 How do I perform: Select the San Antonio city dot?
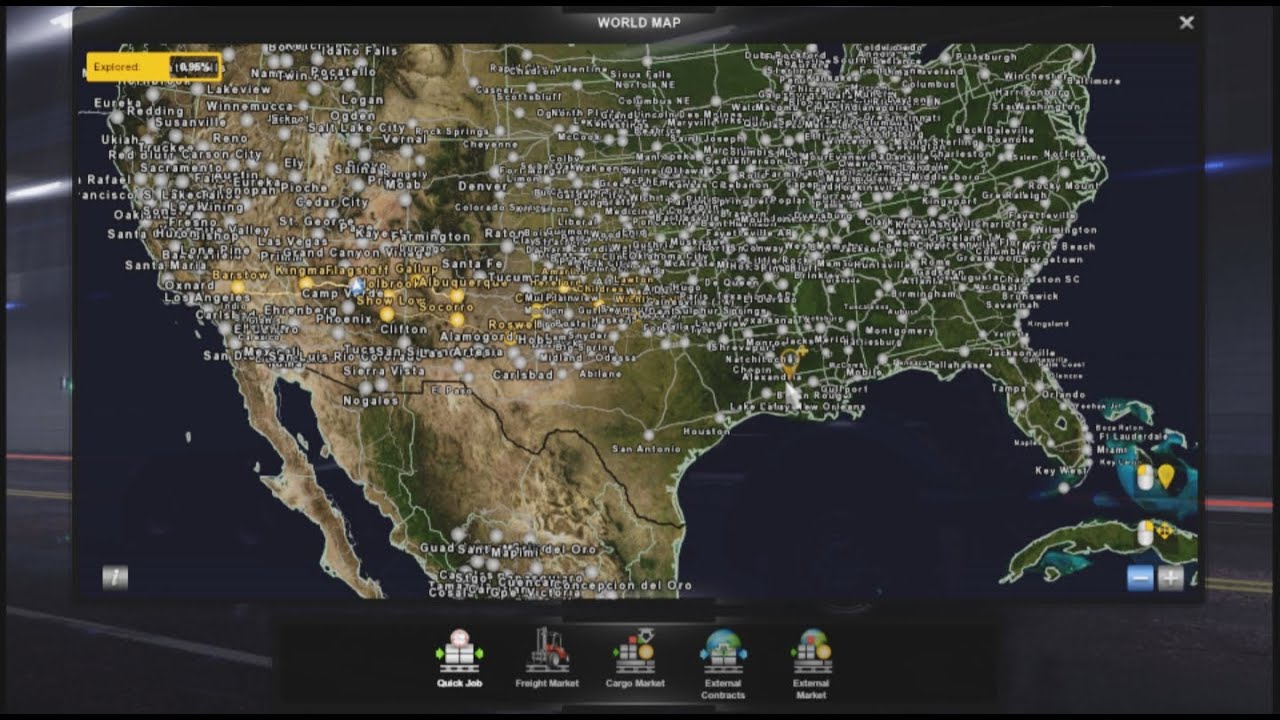[647, 434]
